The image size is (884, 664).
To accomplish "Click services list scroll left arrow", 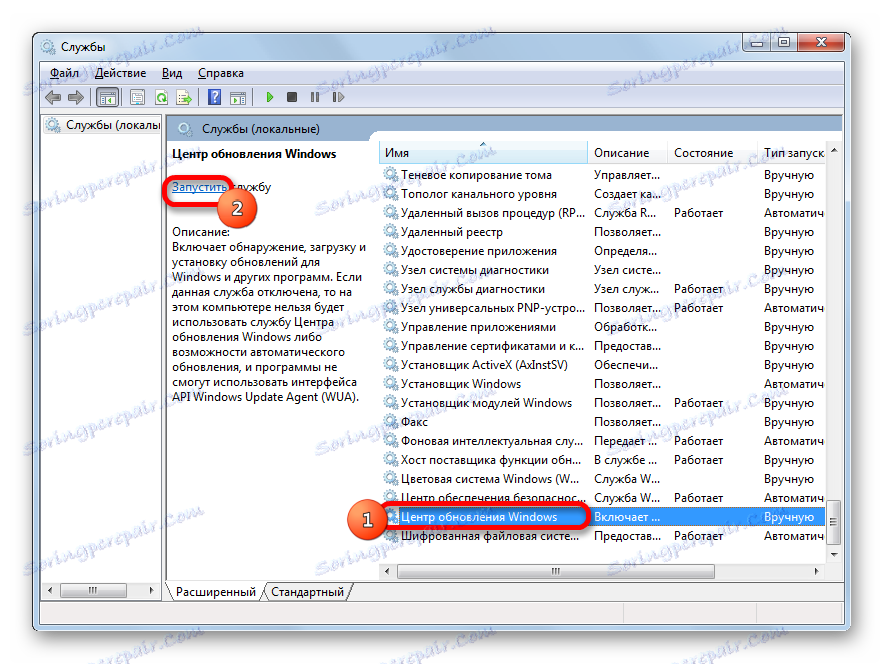I will 387,572.
